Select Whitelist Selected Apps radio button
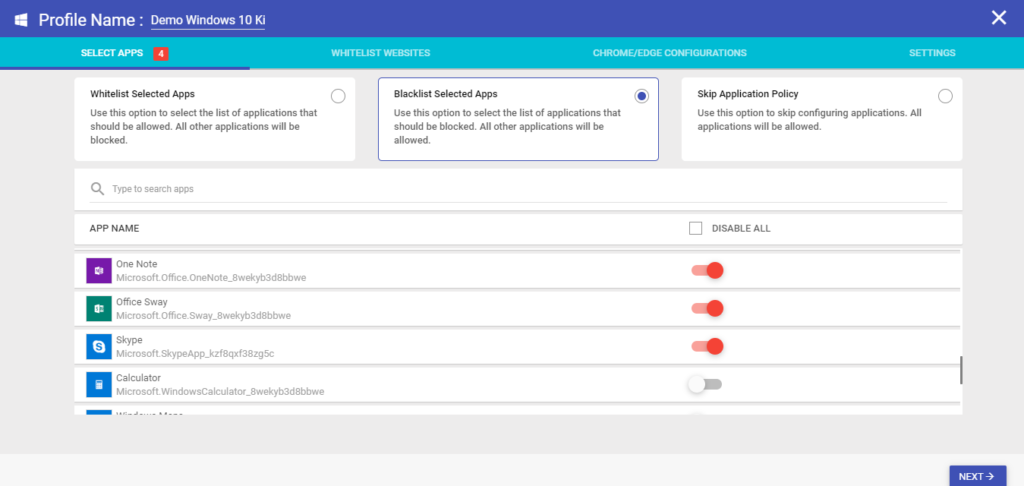 pyautogui.click(x=338, y=96)
